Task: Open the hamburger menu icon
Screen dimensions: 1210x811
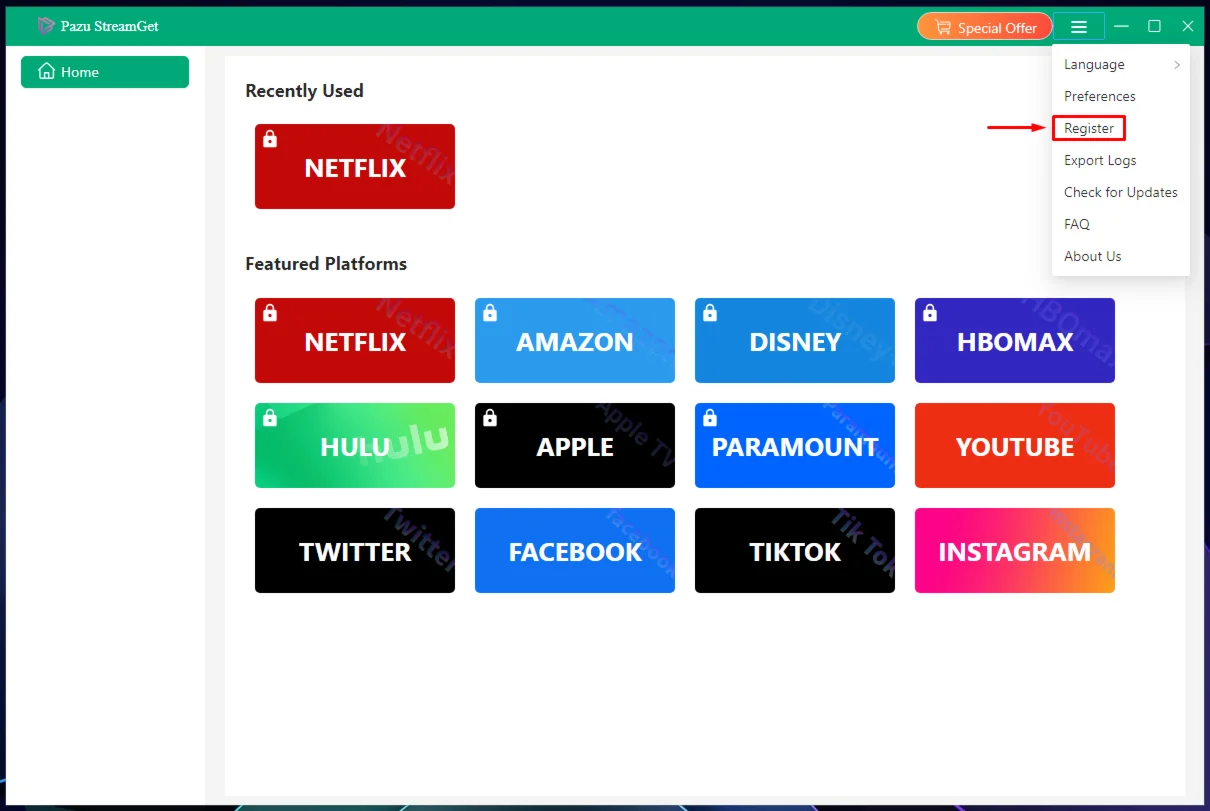Action: 1078,27
